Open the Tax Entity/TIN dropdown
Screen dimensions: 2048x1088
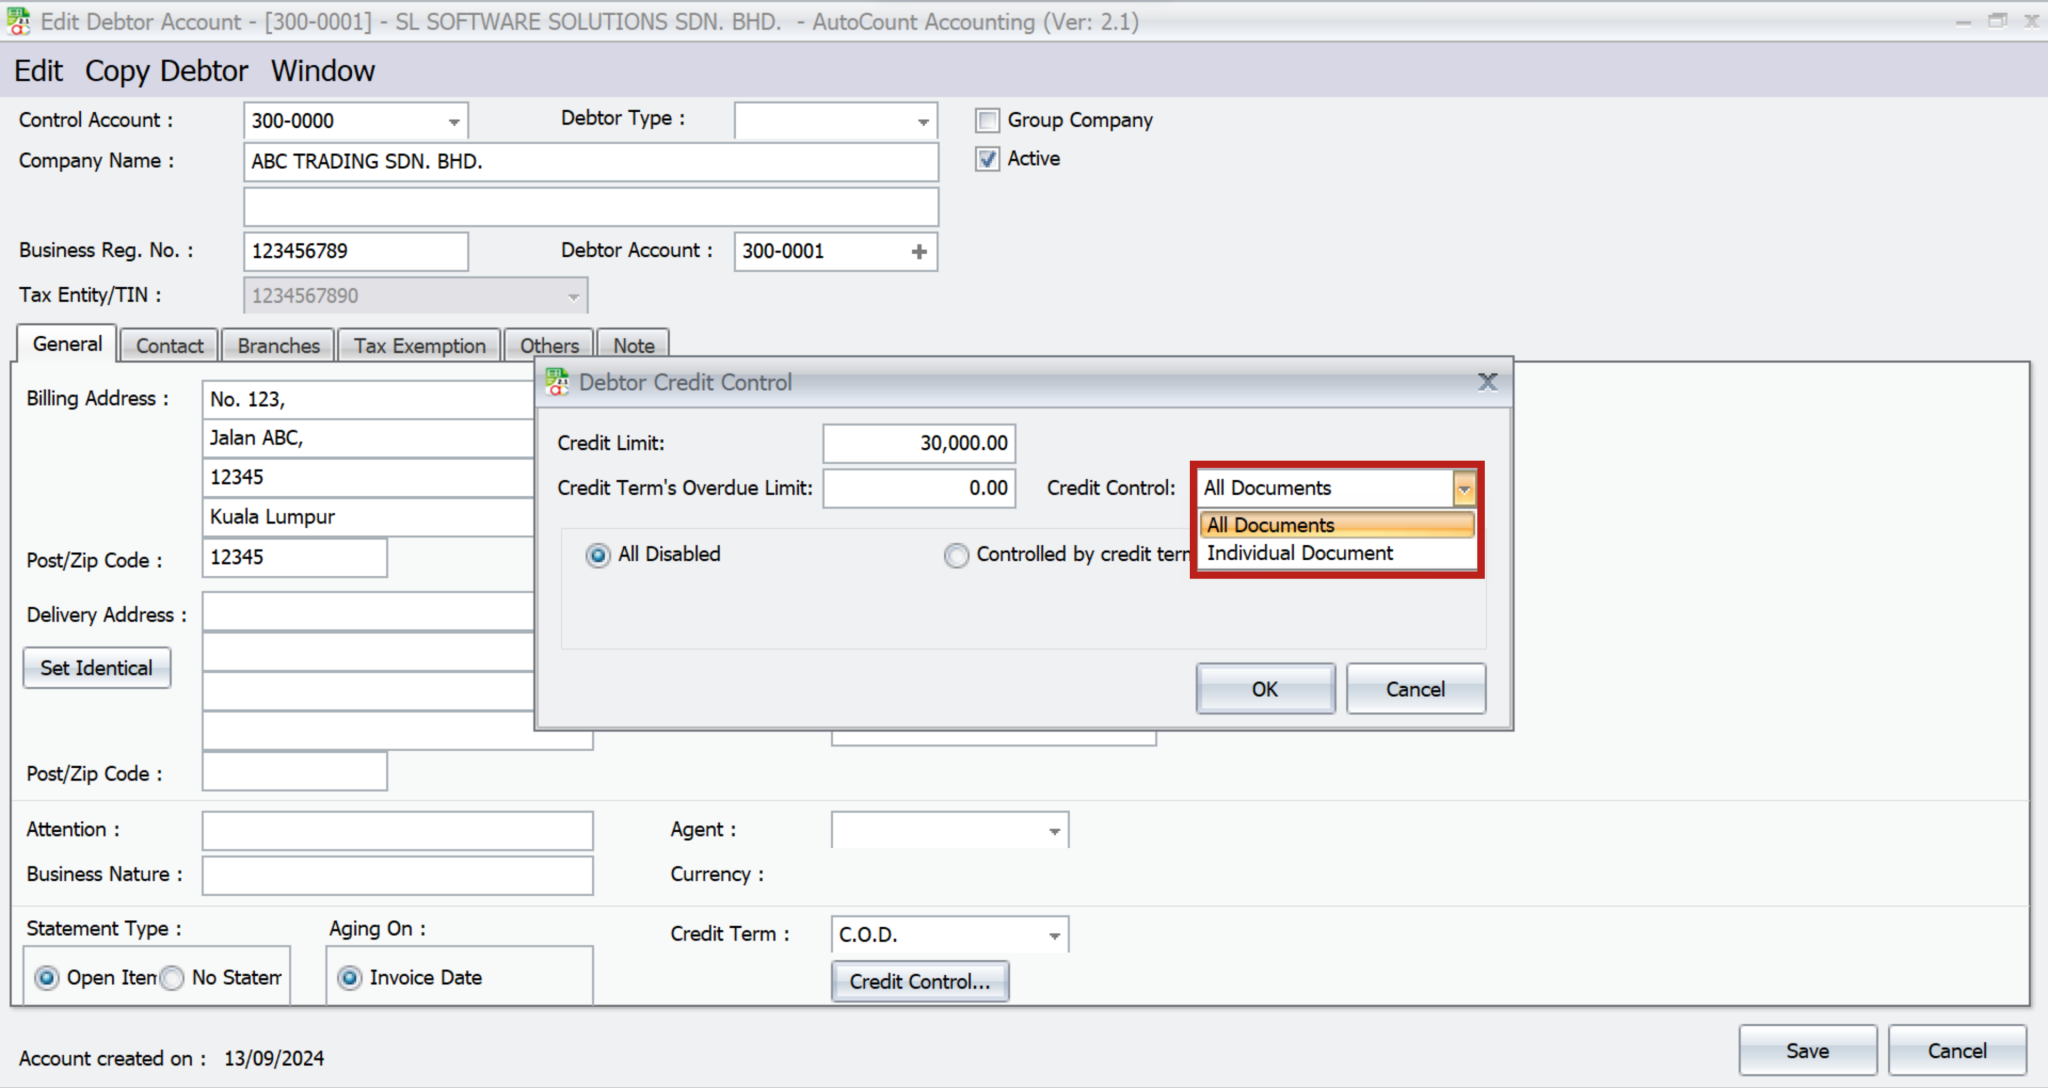(573, 296)
